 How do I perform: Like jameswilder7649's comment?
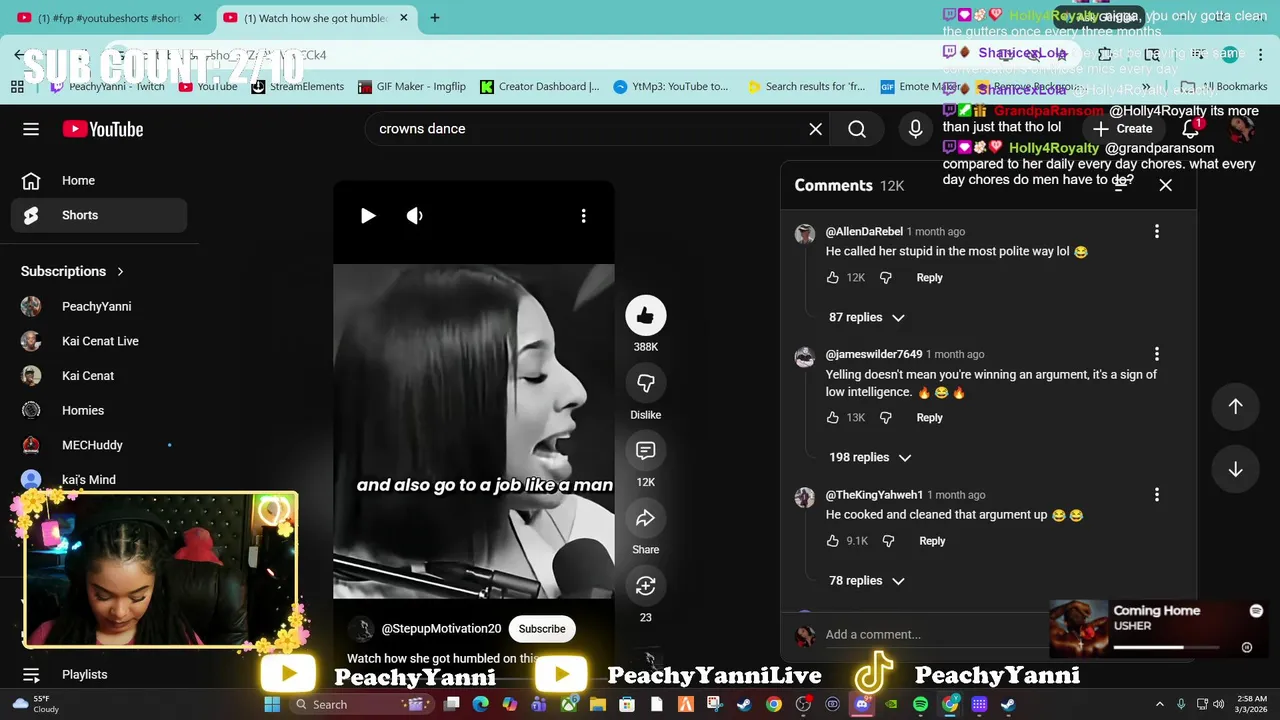click(833, 418)
